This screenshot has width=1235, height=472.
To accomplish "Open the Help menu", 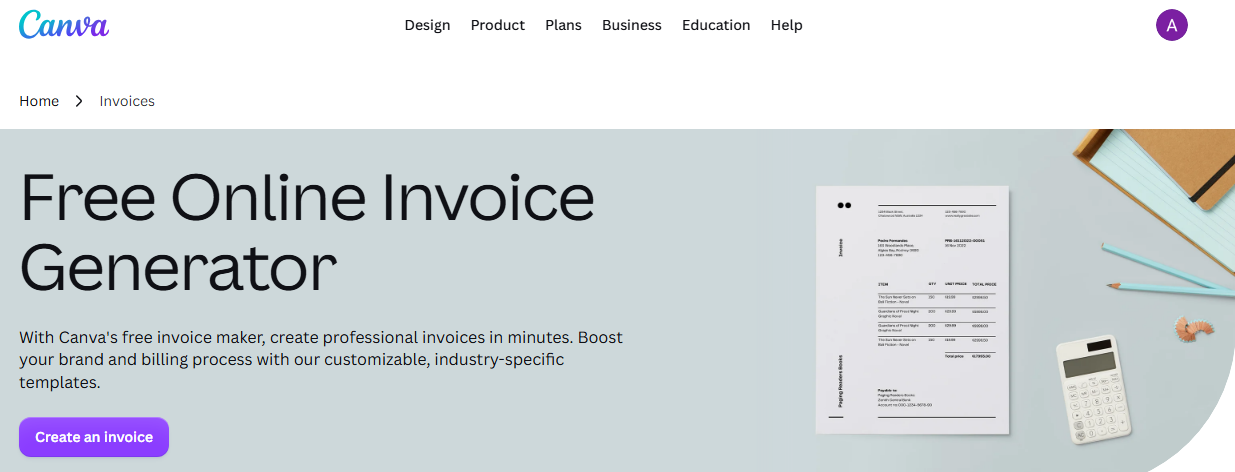I will 787,25.
